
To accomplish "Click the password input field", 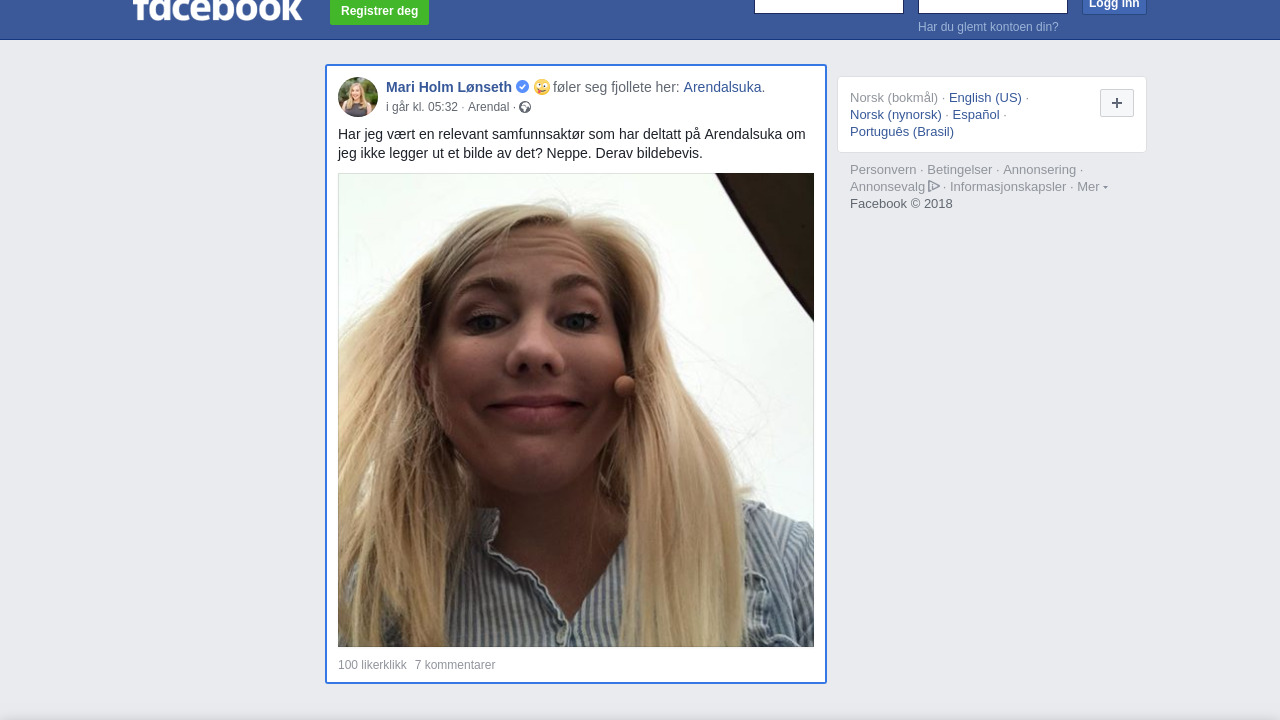I will click(x=992, y=5).
